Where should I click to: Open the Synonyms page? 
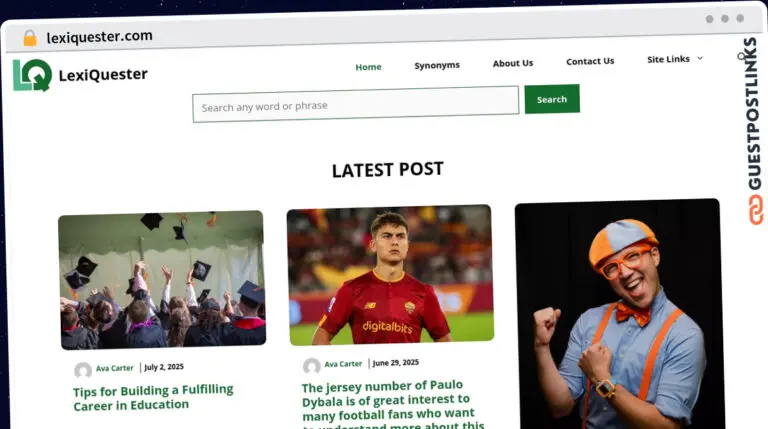(x=437, y=65)
